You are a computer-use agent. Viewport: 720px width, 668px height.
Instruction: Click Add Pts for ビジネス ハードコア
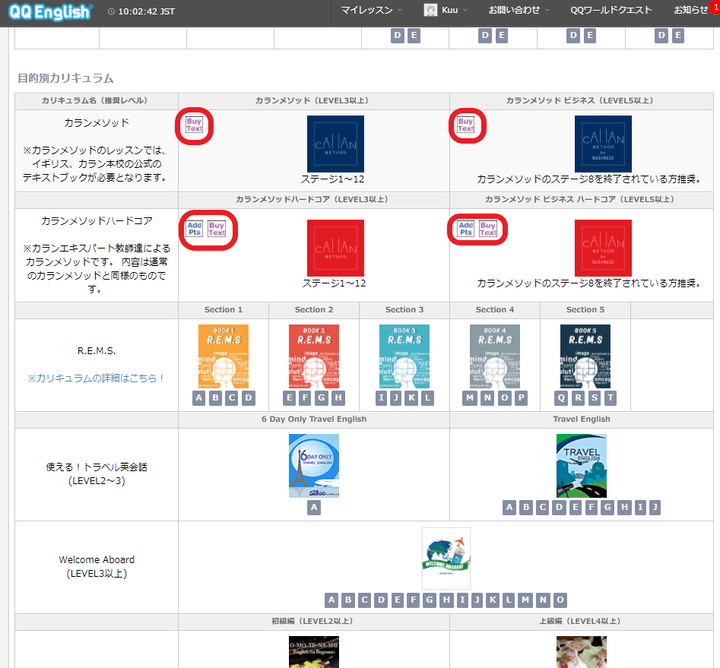coord(466,229)
